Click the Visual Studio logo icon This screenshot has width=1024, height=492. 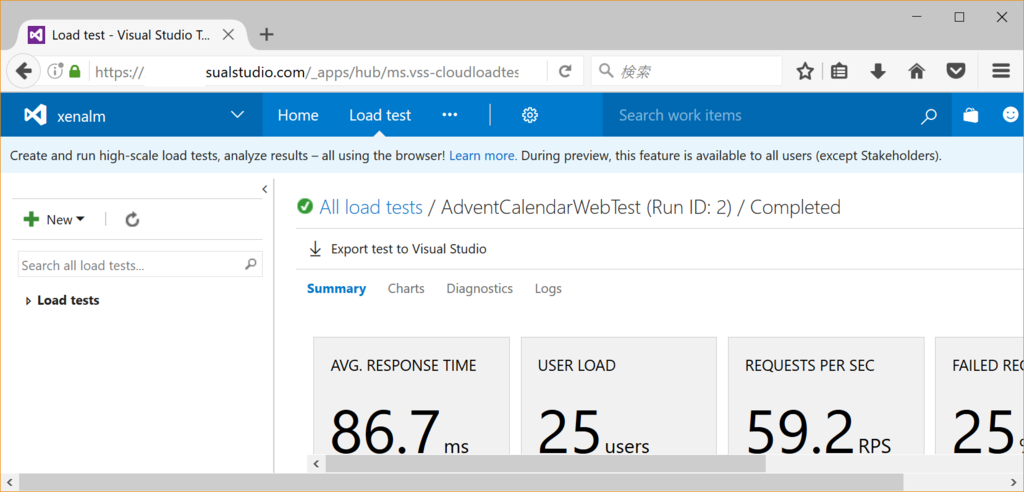click(x=35, y=116)
